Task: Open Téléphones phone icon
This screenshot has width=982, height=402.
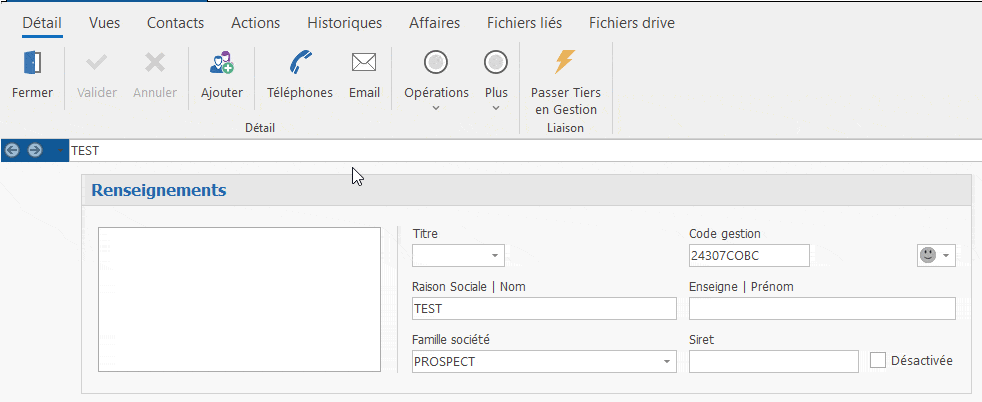Action: 299,63
